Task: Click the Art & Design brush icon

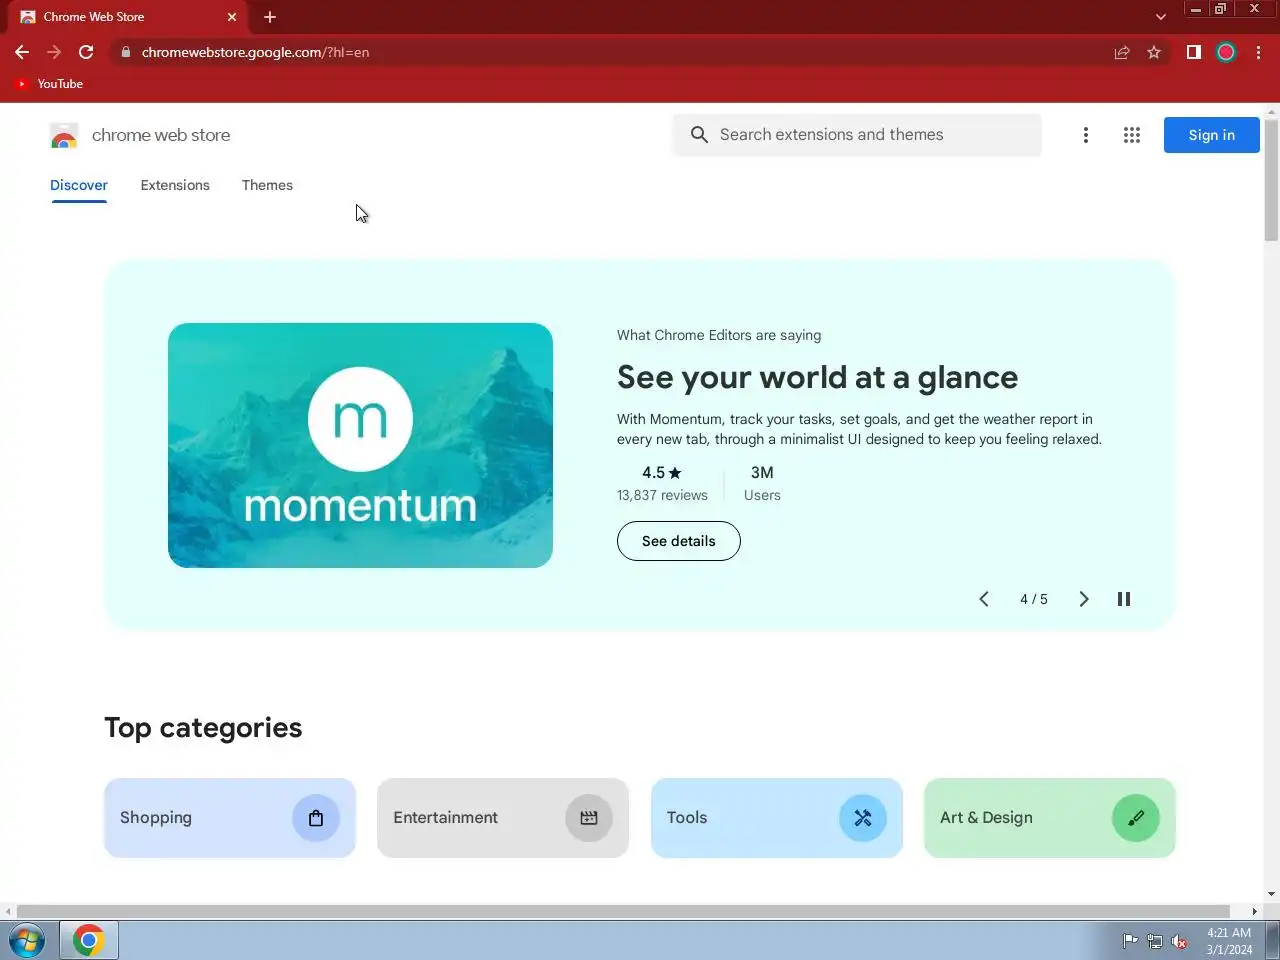Action: tap(1136, 818)
